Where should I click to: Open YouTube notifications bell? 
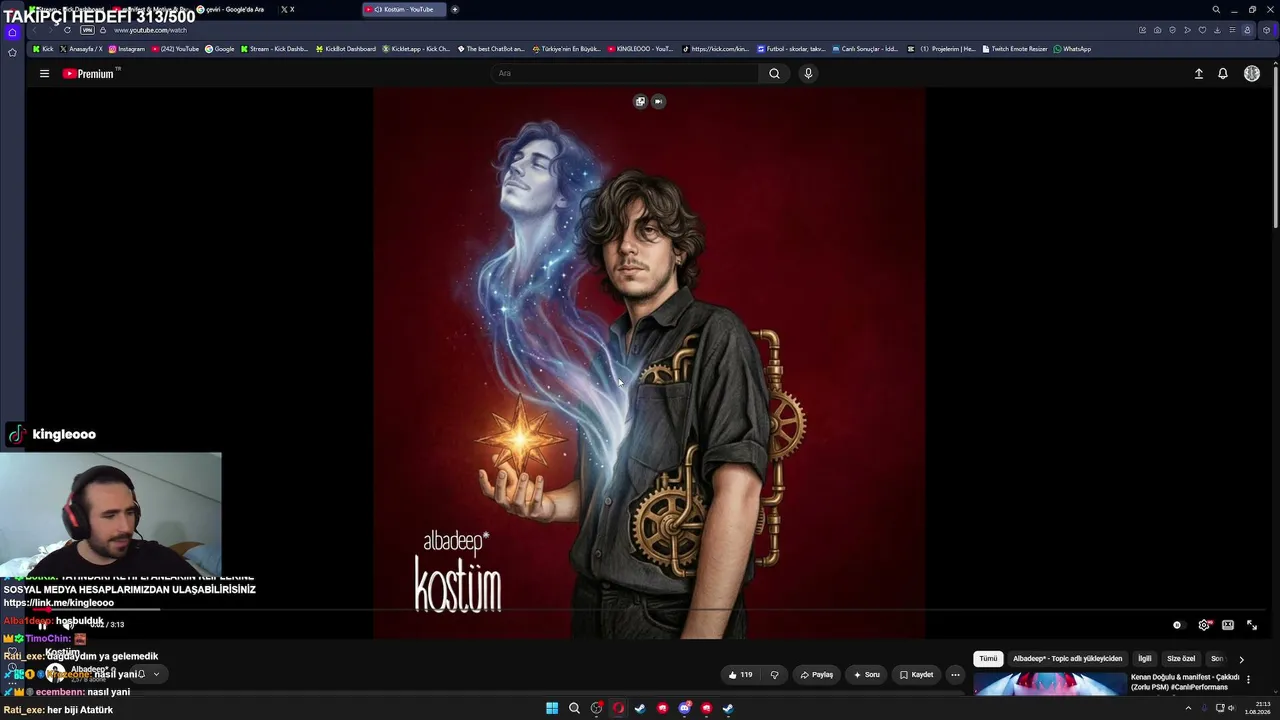[x=1222, y=73]
